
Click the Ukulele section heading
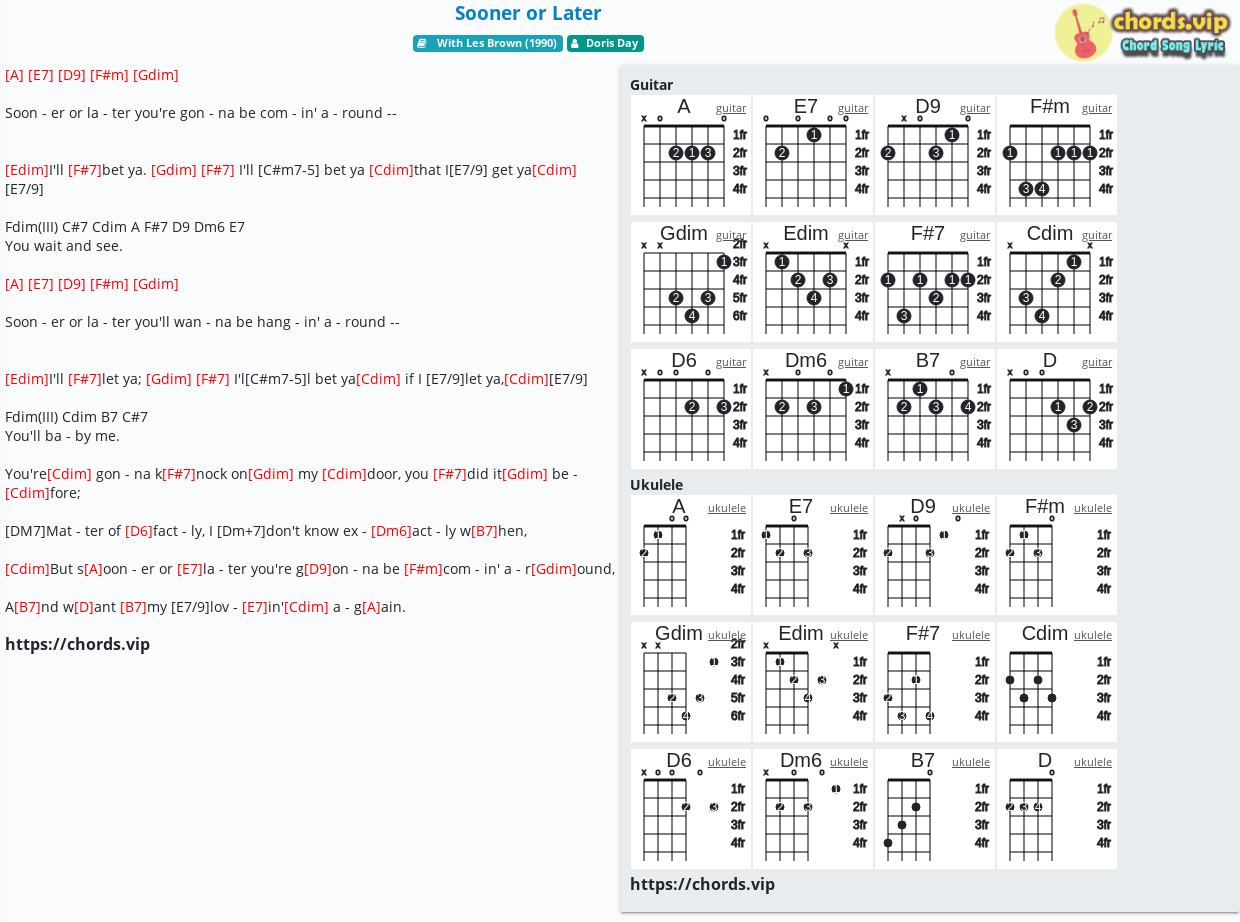656,485
